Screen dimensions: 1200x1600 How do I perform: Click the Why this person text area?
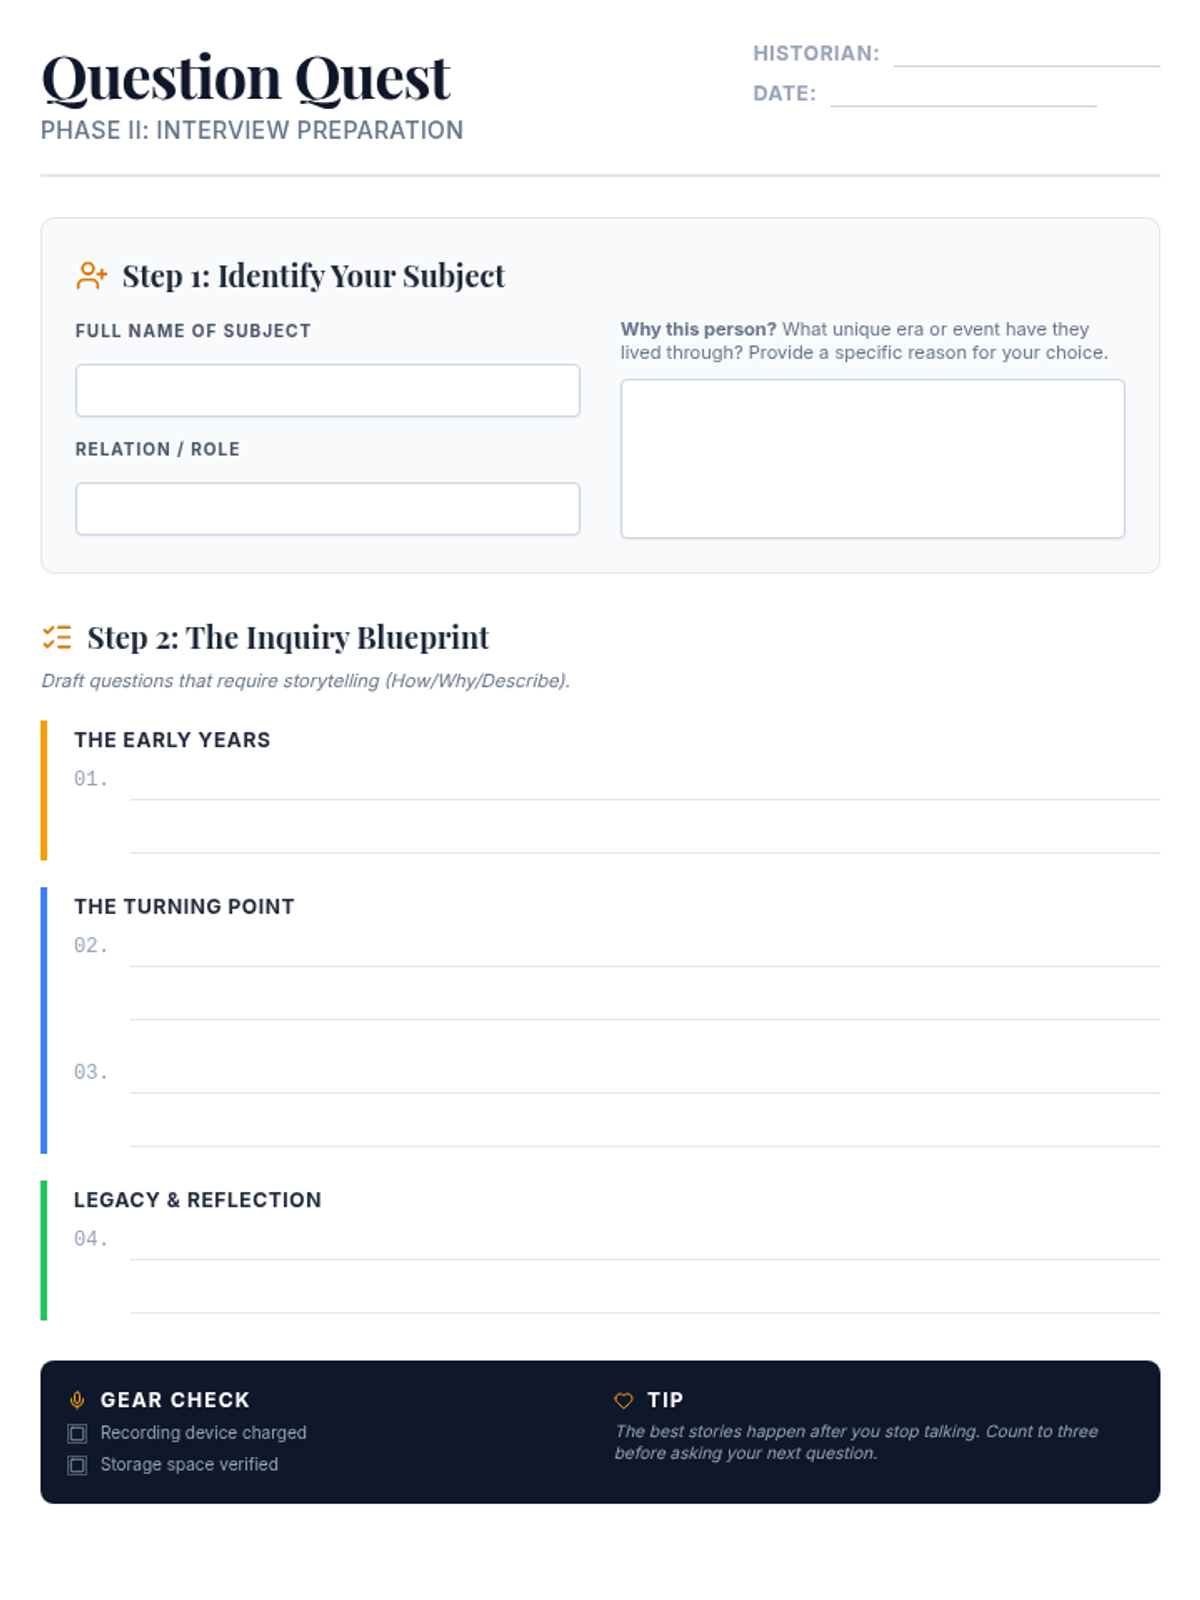[x=873, y=459]
